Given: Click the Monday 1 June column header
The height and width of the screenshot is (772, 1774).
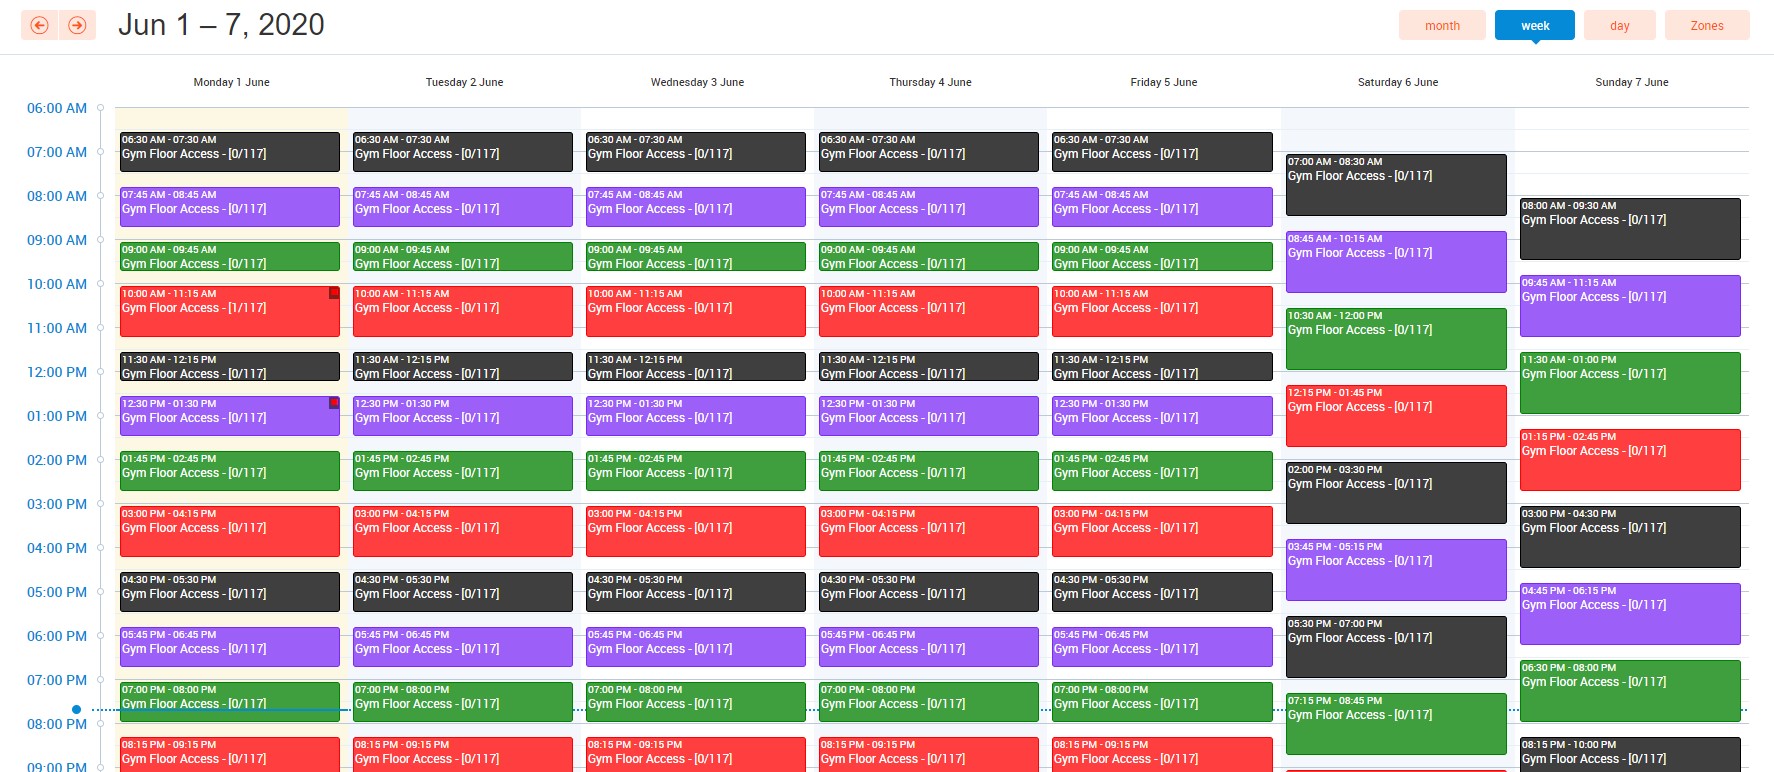Looking at the screenshot, I should [231, 82].
